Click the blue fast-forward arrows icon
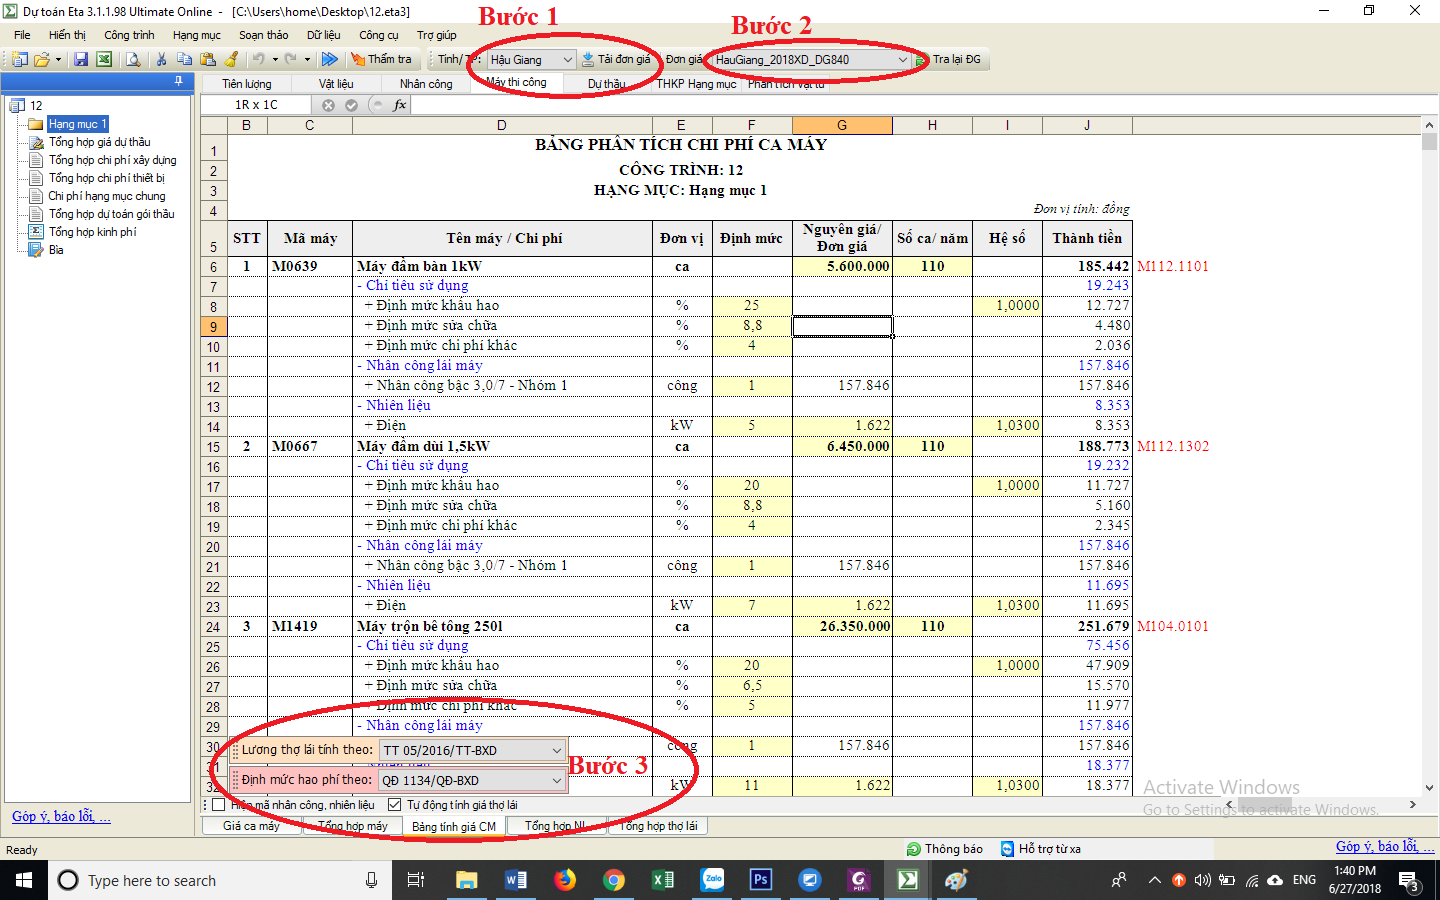 tap(329, 60)
